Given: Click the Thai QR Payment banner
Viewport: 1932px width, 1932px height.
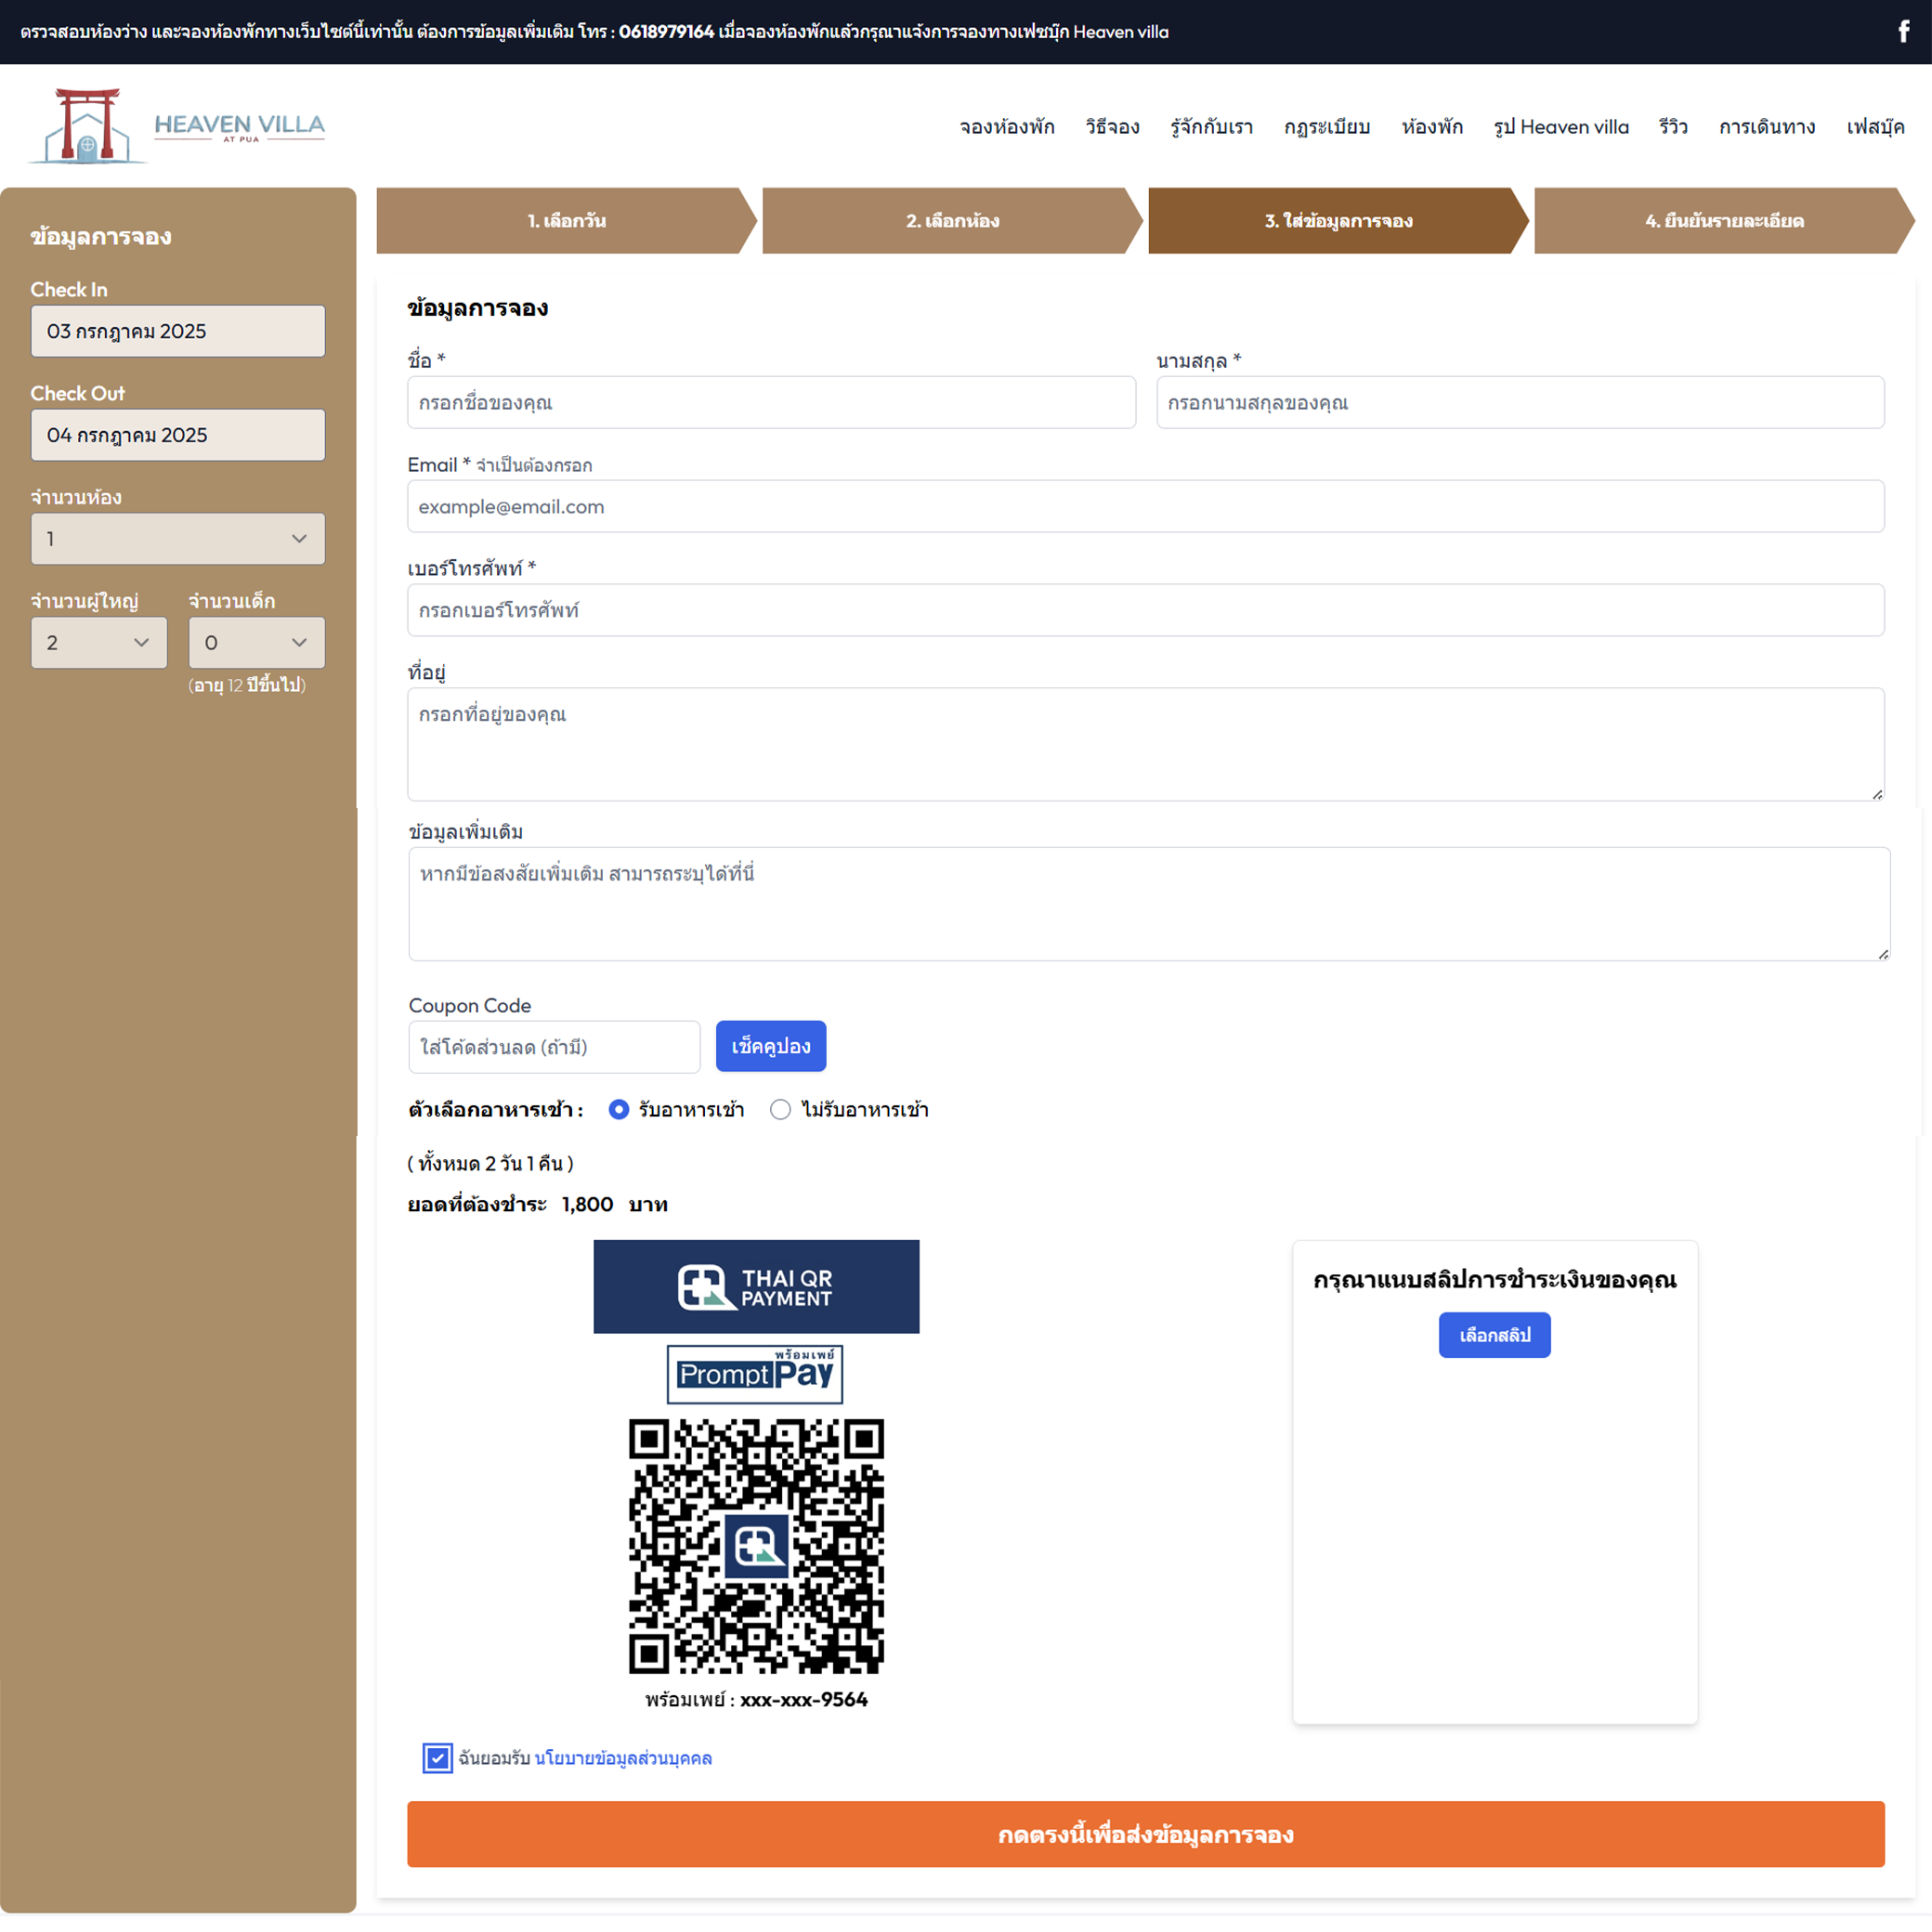Looking at the screenshot, I should (756, 1286).
